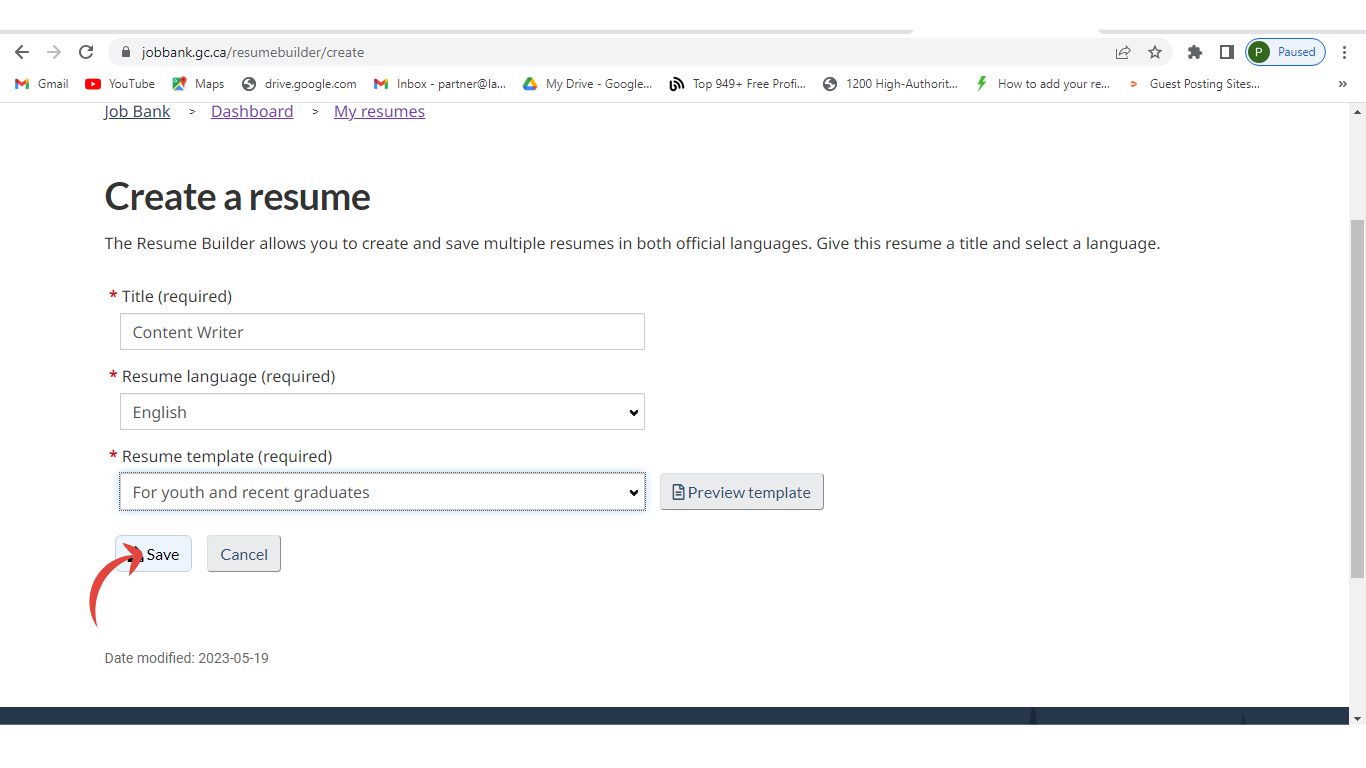Click the vertical page scrollbar

[1357, 400]
